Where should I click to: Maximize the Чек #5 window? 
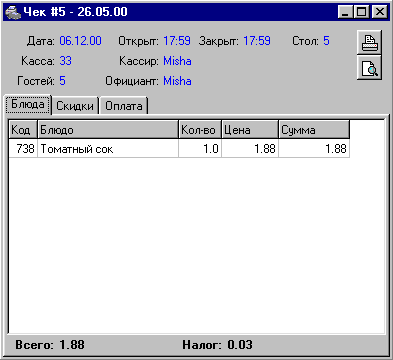(362, 12)
